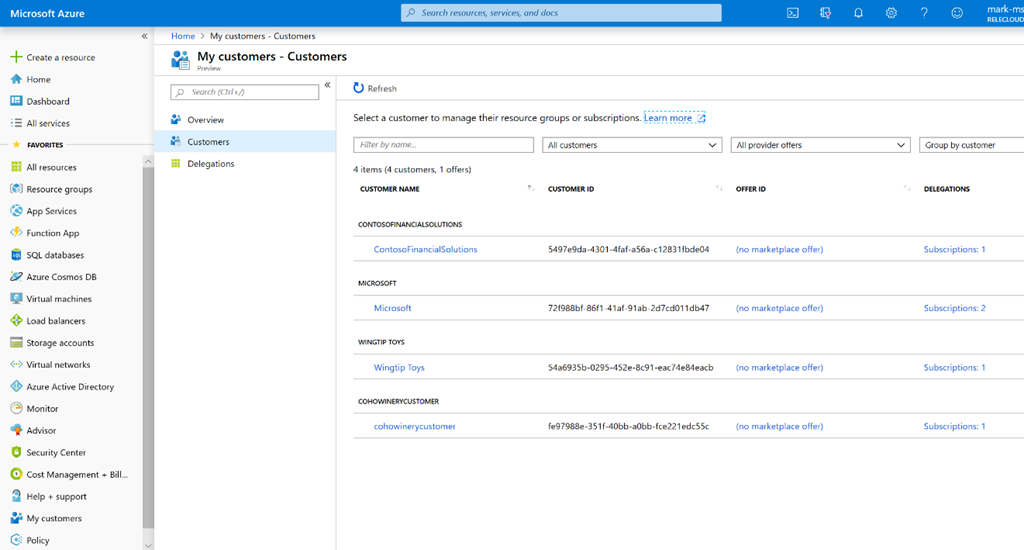Open the All customers dropdown

632,145
